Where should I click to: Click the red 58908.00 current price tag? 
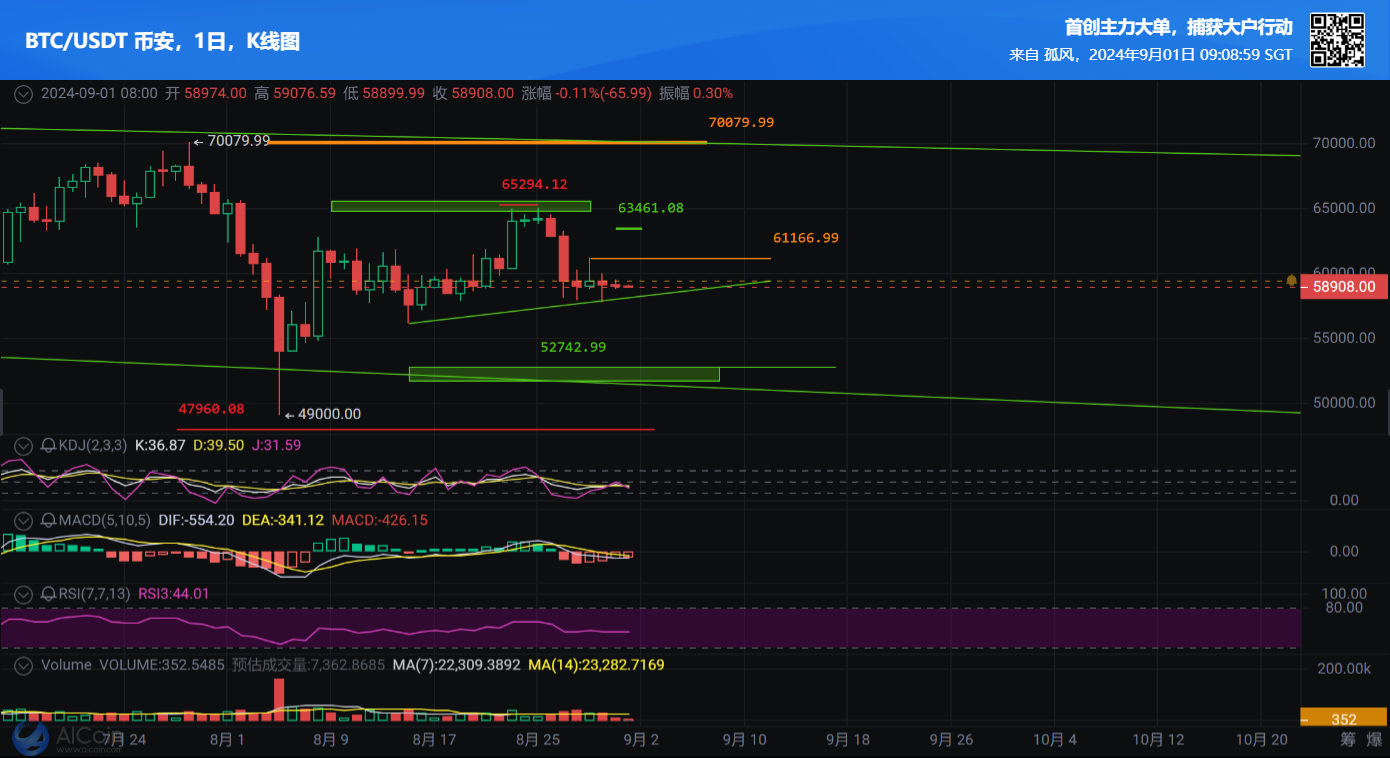coord(1344,287)
